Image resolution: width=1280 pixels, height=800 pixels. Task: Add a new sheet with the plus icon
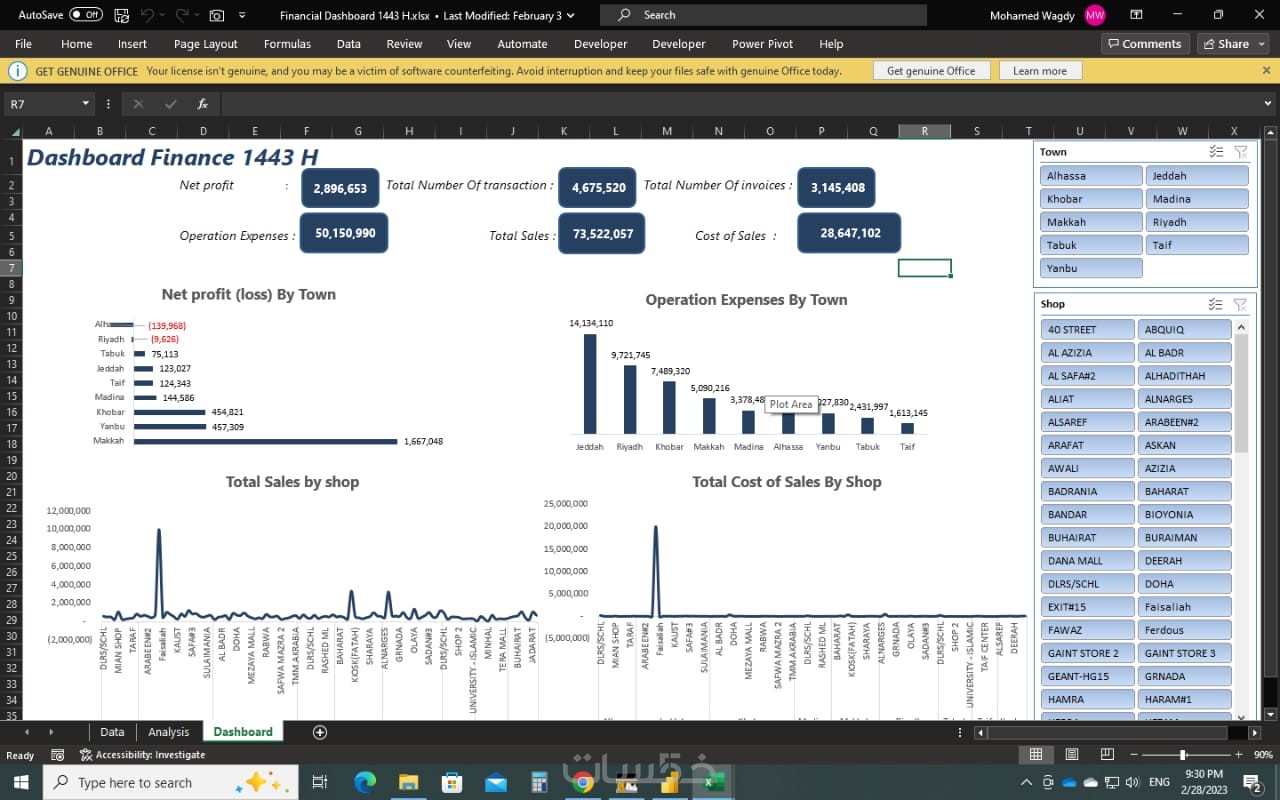click(x=320, y=732)
